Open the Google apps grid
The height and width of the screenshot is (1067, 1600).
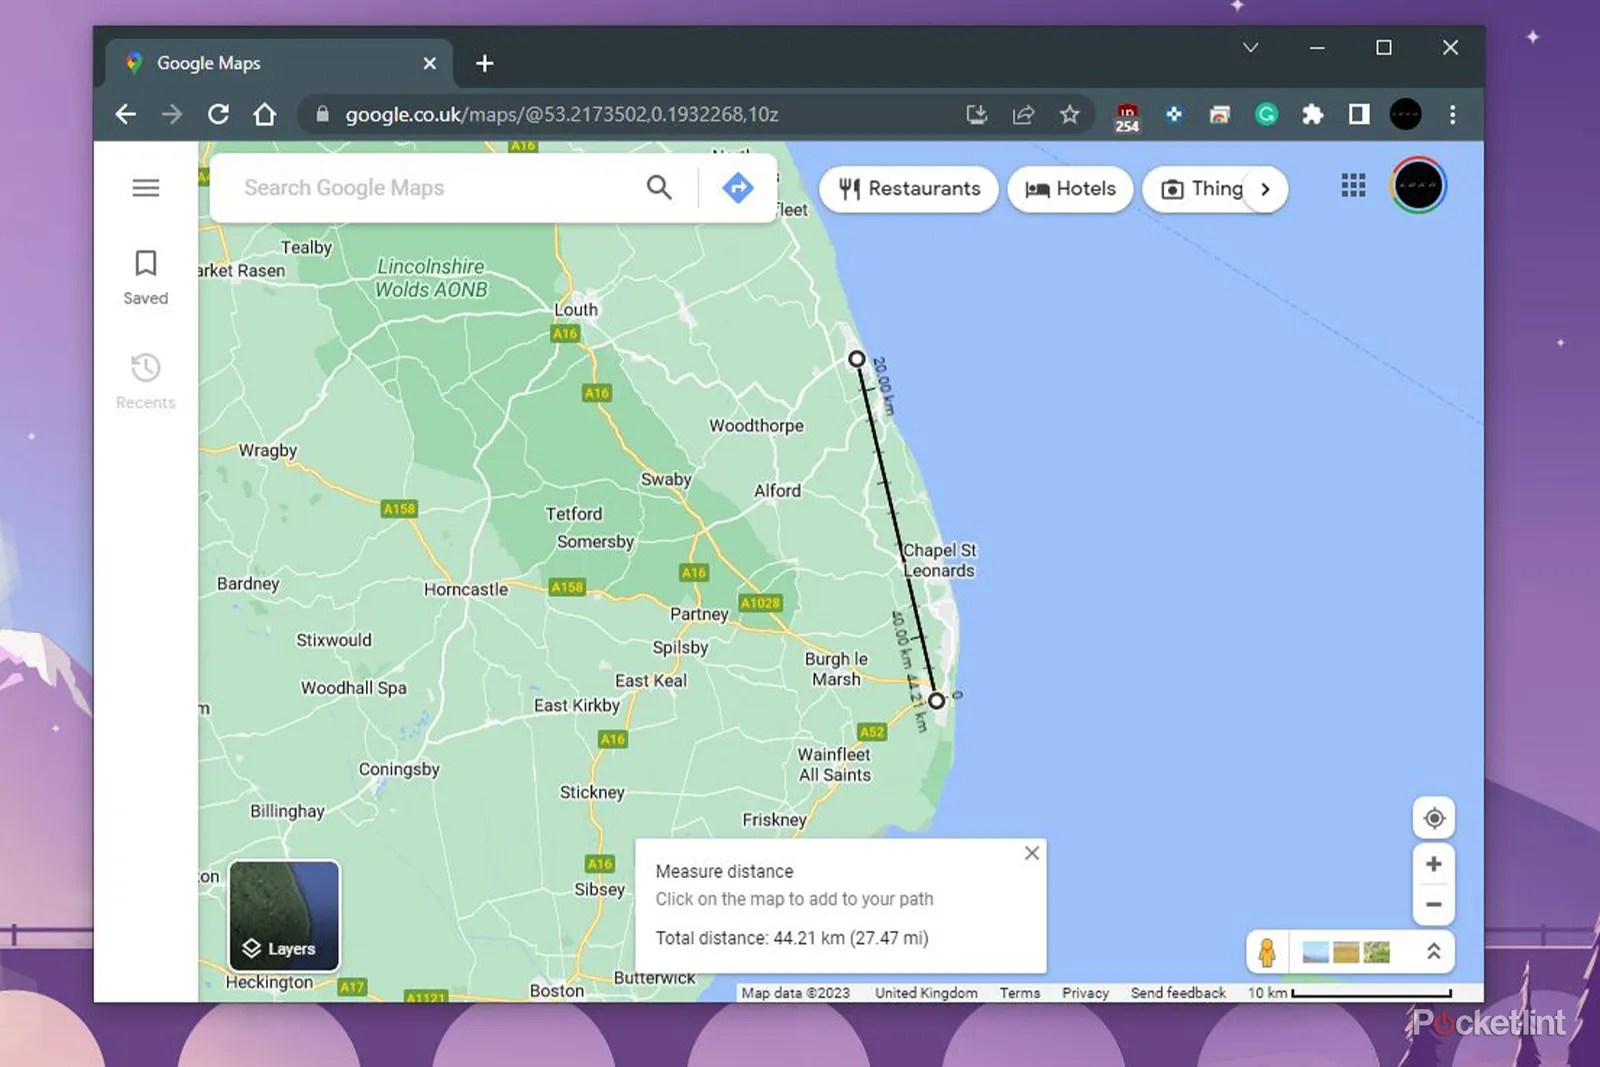coord(1353,186)
